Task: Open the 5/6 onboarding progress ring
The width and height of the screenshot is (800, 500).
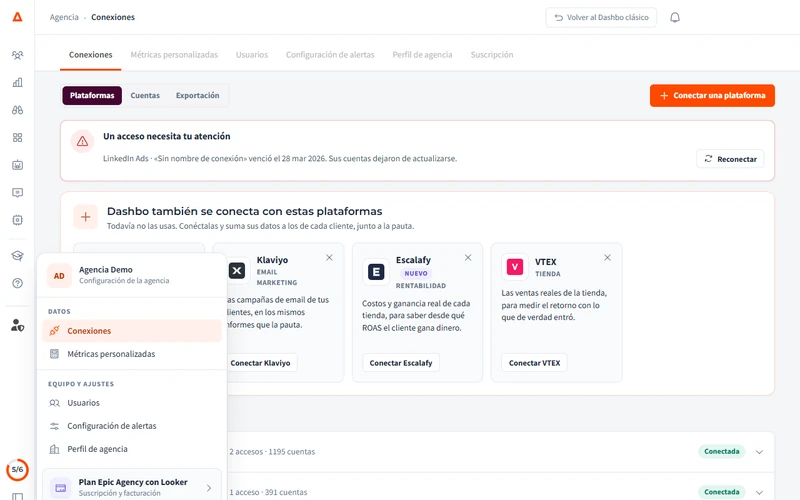Action: point(17,469)
